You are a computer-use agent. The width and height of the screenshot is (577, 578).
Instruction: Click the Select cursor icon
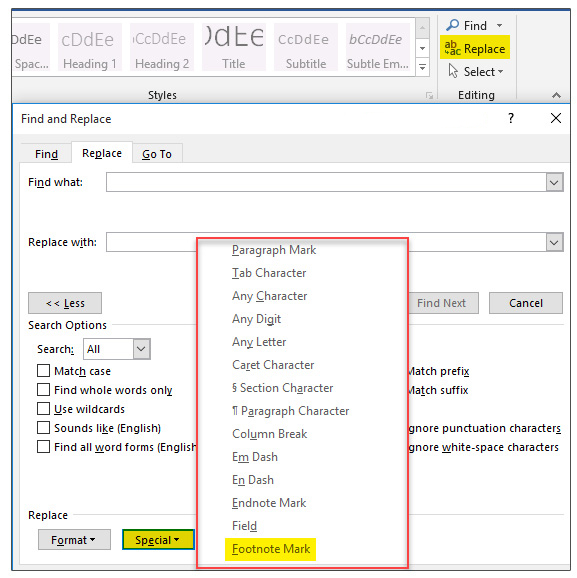tap(453, 71)
